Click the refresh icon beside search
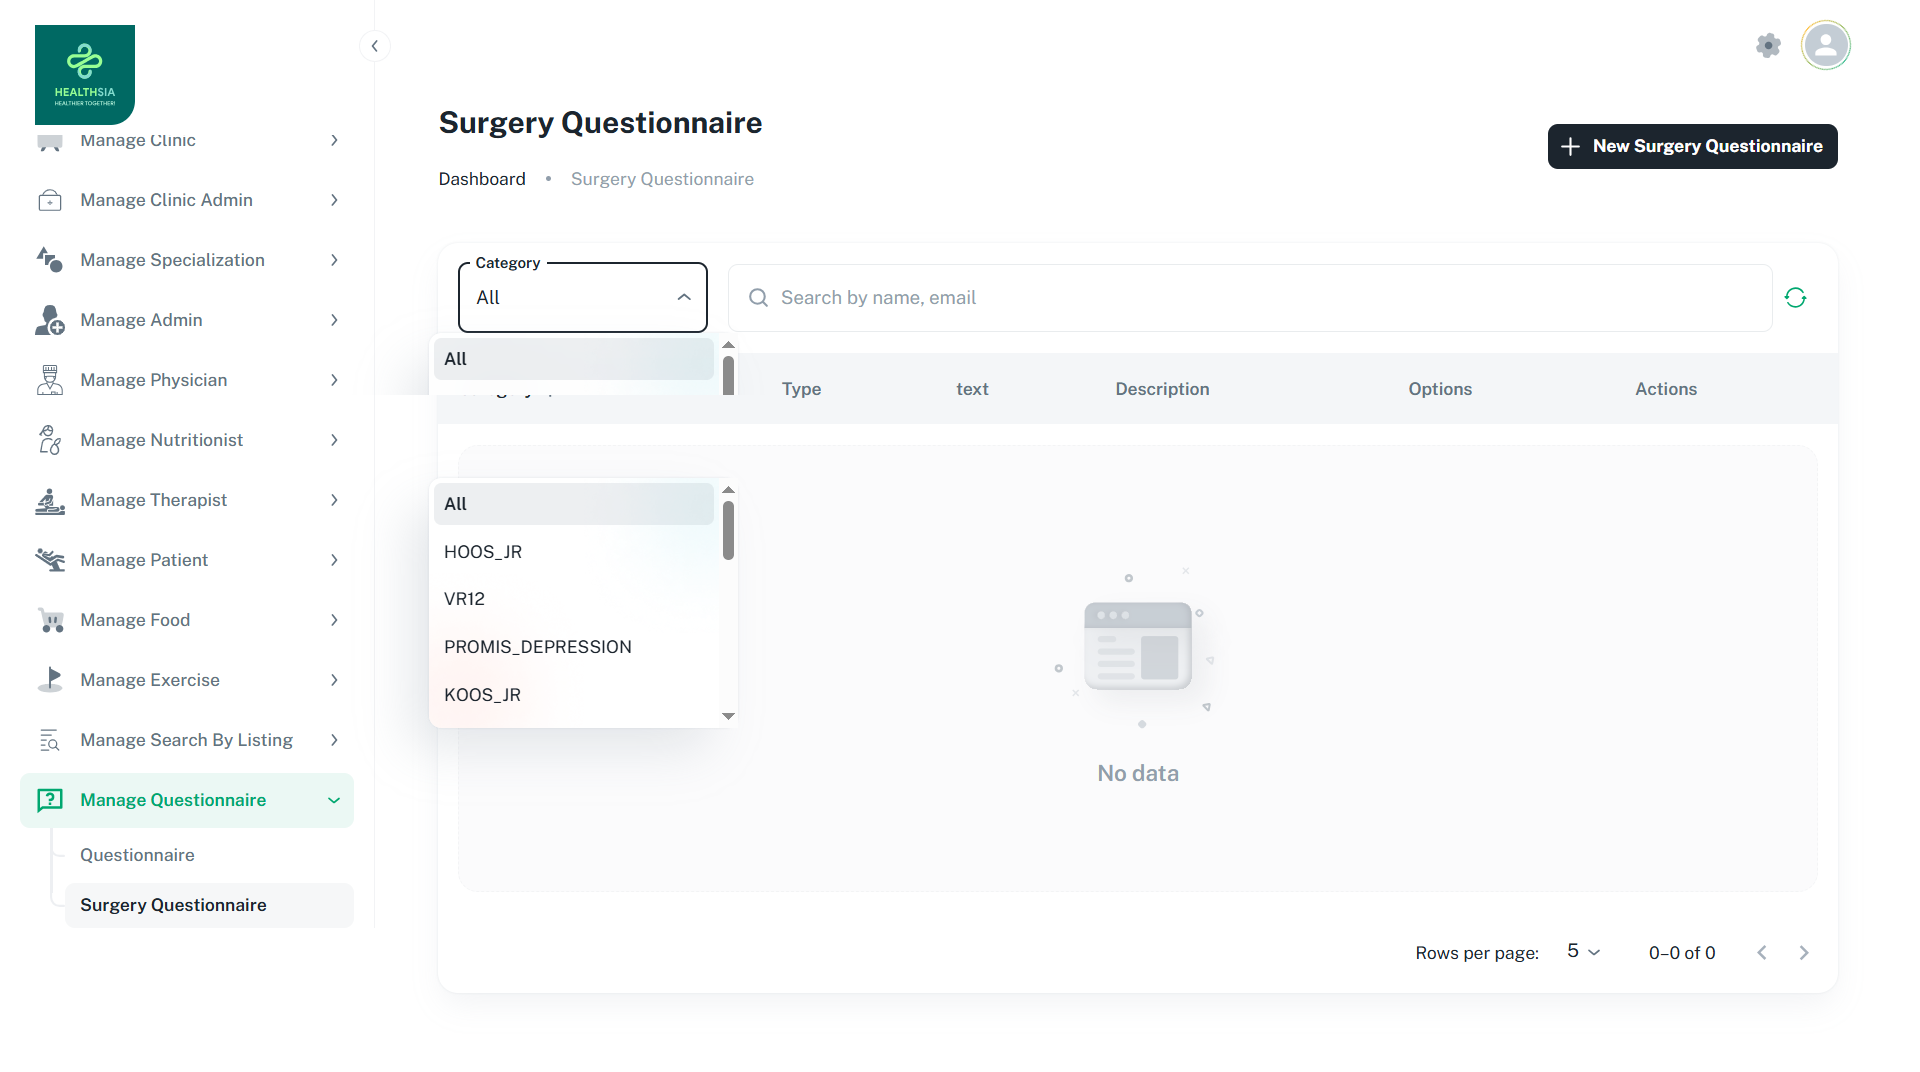Screen dimensions: 1920x1072 point(1795,298)
